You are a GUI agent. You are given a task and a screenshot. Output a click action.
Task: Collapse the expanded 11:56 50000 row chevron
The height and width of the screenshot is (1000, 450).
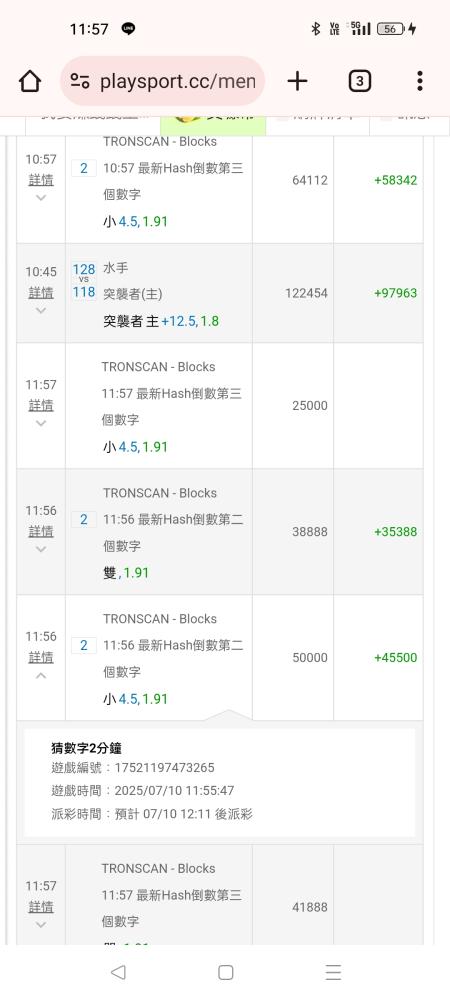(x=41, y=675)
